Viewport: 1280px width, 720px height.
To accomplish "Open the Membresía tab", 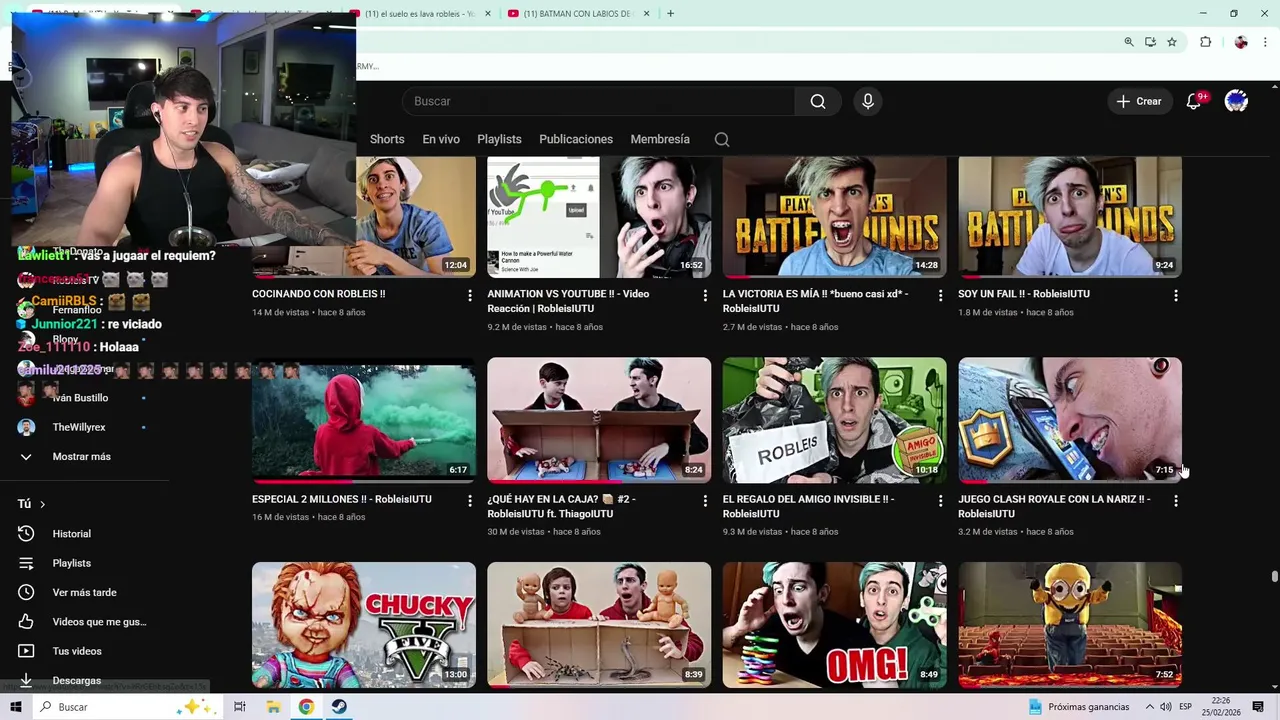I will click(660, 139).
